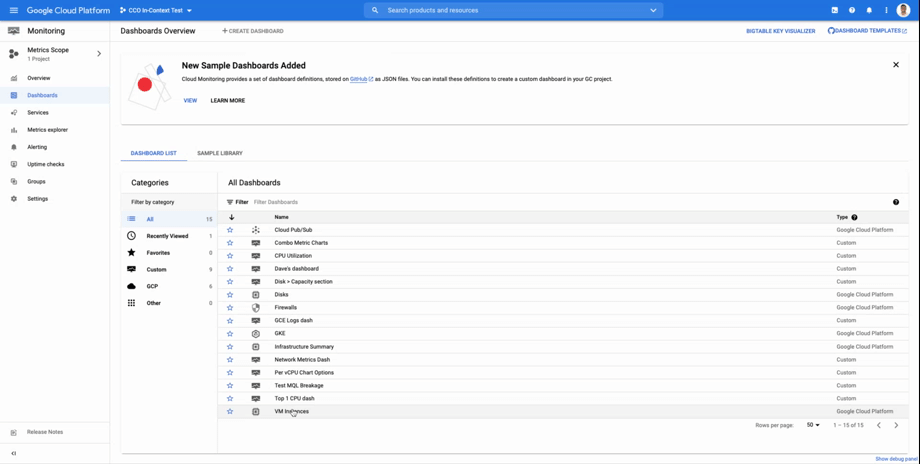This screenshot has width=920, height=464.
Task: Favorite the GKE dashboard
Action: point(230,333)
